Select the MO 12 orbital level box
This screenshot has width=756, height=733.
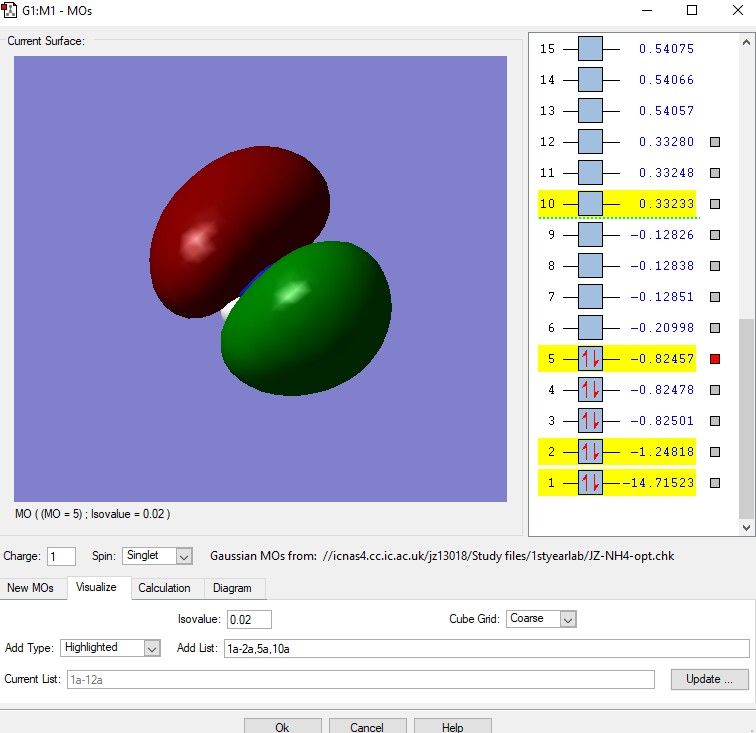coord(590,142)
